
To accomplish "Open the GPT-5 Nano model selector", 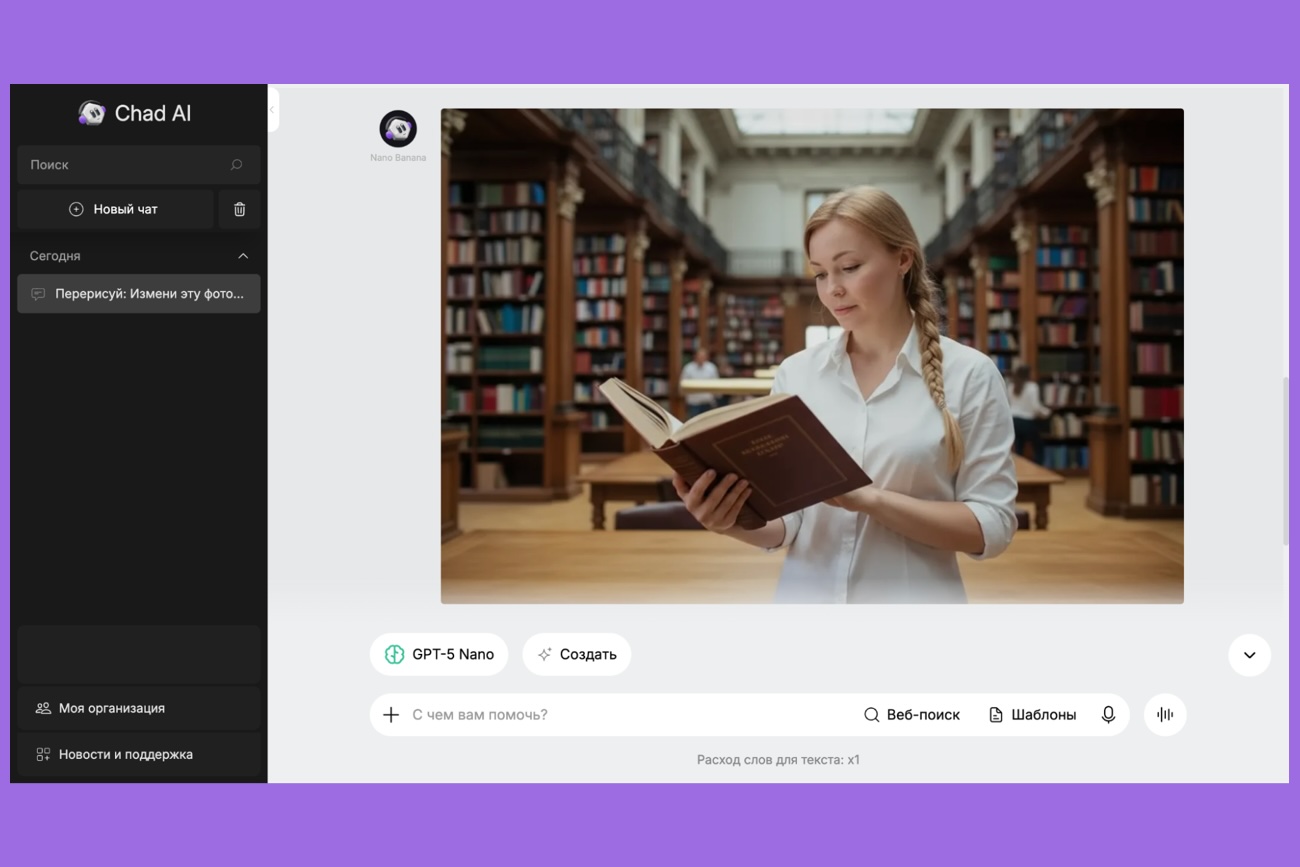I will [439, 655].
